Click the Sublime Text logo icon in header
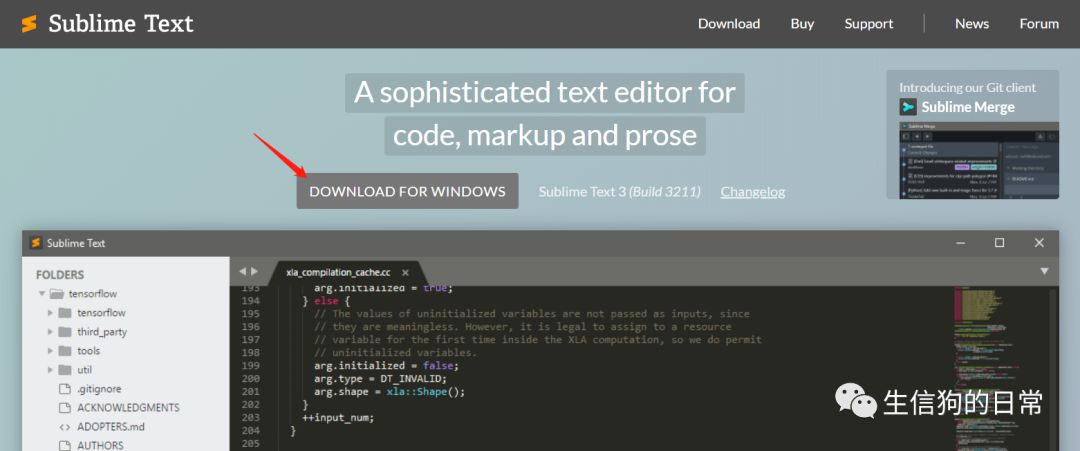The height and width of the screenshot is (451, 1080). 29,24
